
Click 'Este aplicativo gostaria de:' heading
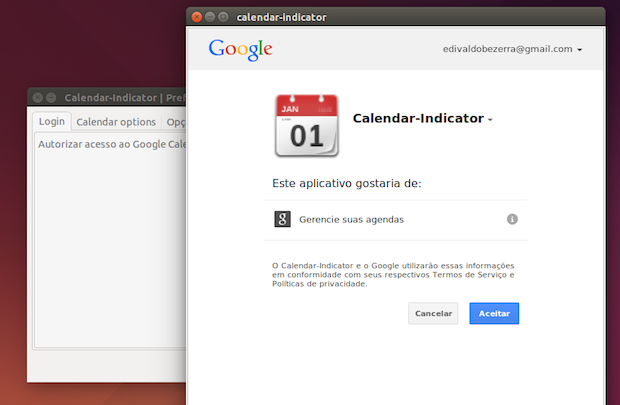coord(346,184)
